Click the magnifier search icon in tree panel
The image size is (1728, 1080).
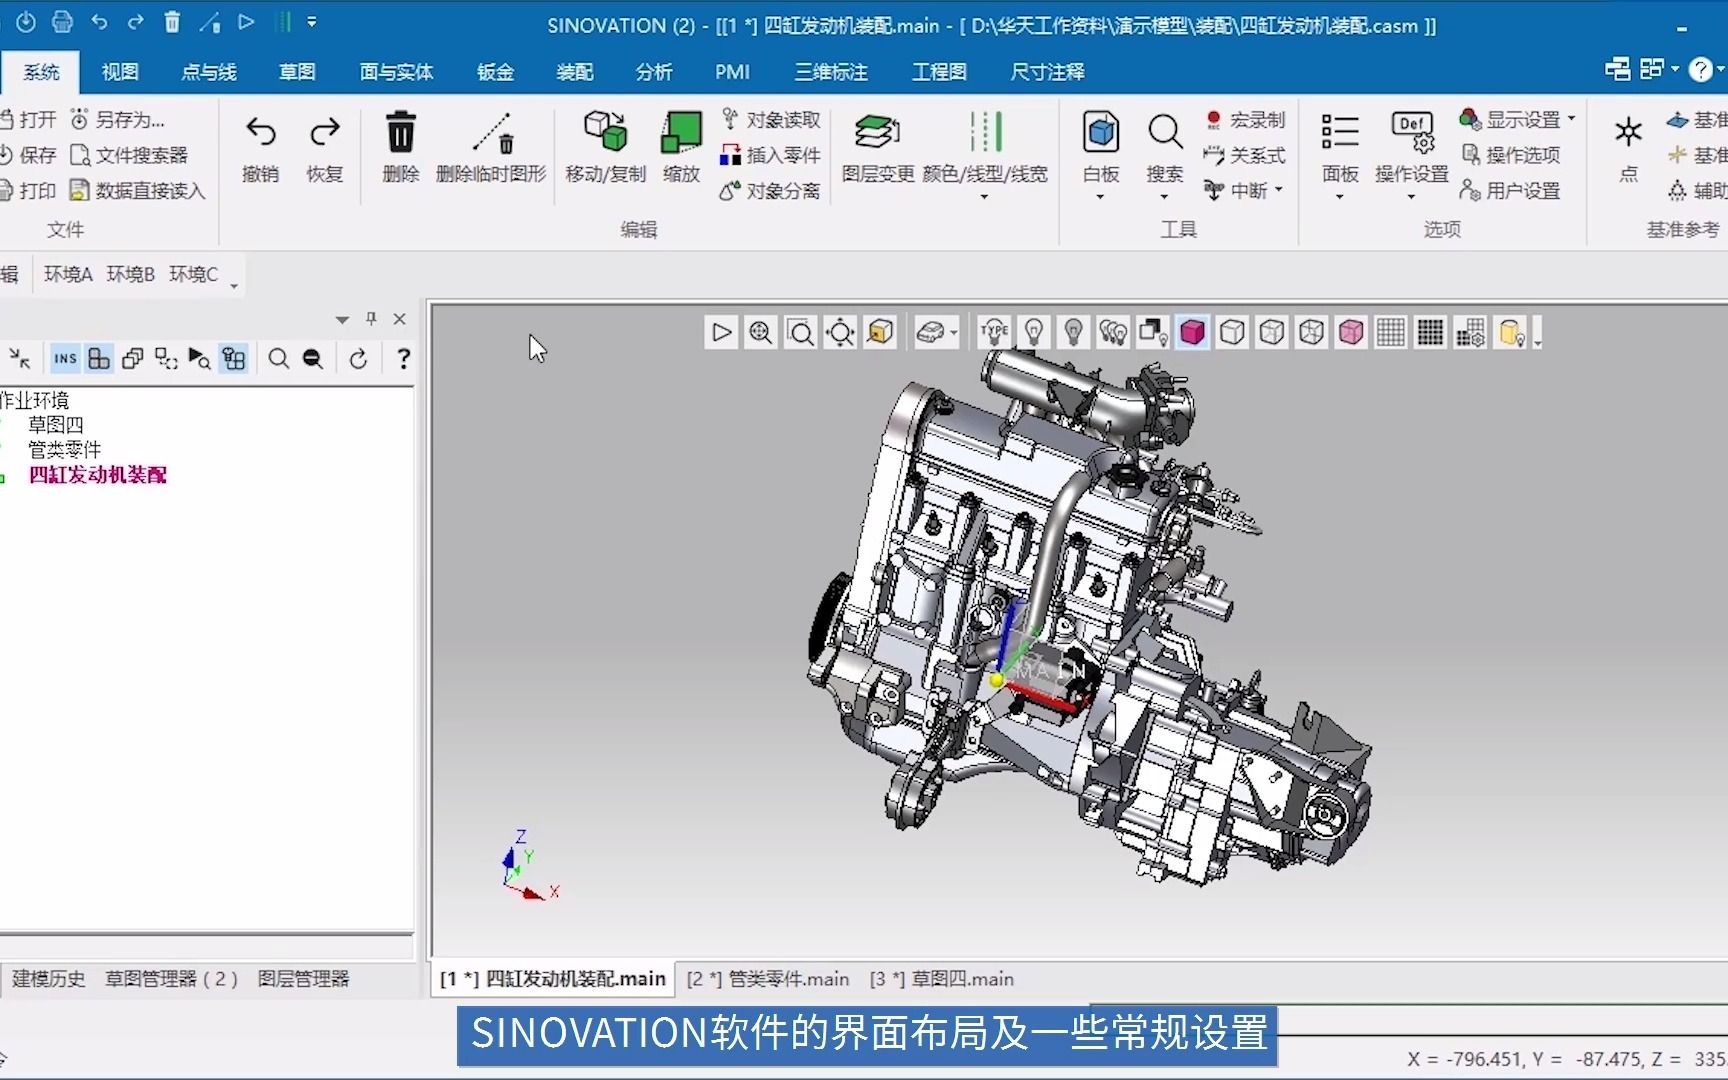coord(279,359)
